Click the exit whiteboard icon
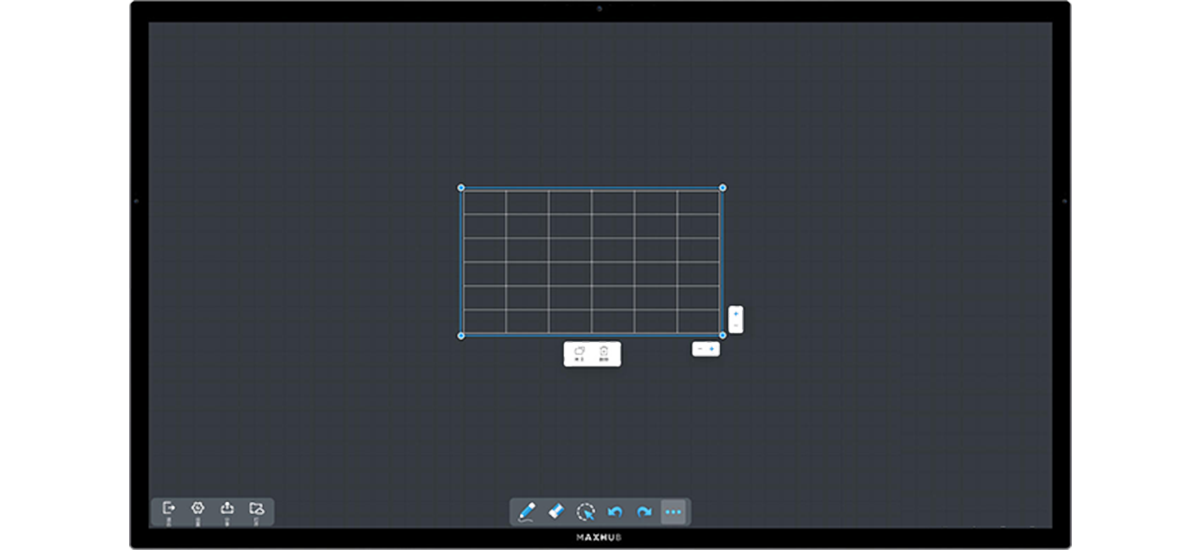 (x=168, y=509)
